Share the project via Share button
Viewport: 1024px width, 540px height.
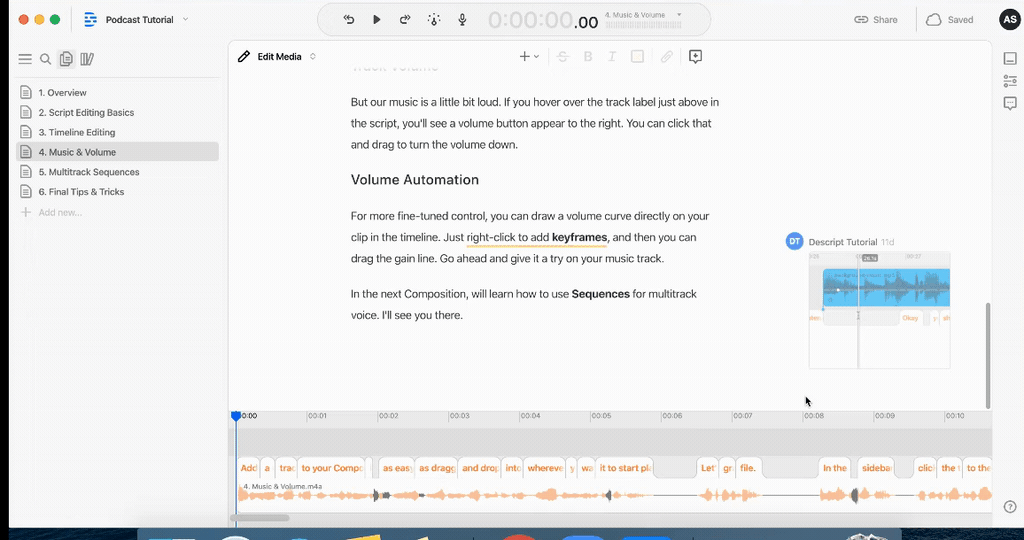pyautogui.click(x=876, y=20)
